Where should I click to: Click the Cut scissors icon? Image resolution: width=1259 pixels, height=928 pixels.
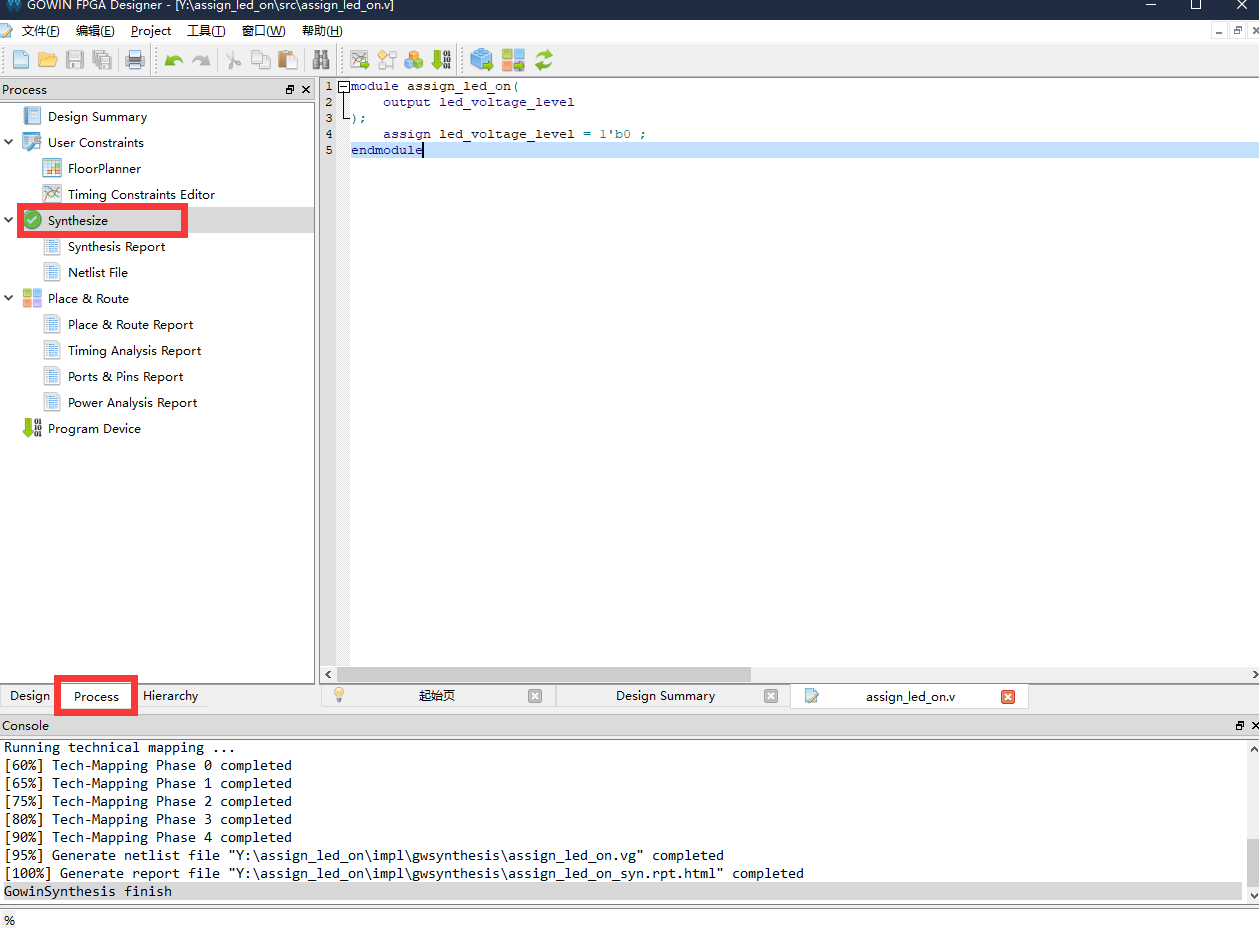click(233, 60)
